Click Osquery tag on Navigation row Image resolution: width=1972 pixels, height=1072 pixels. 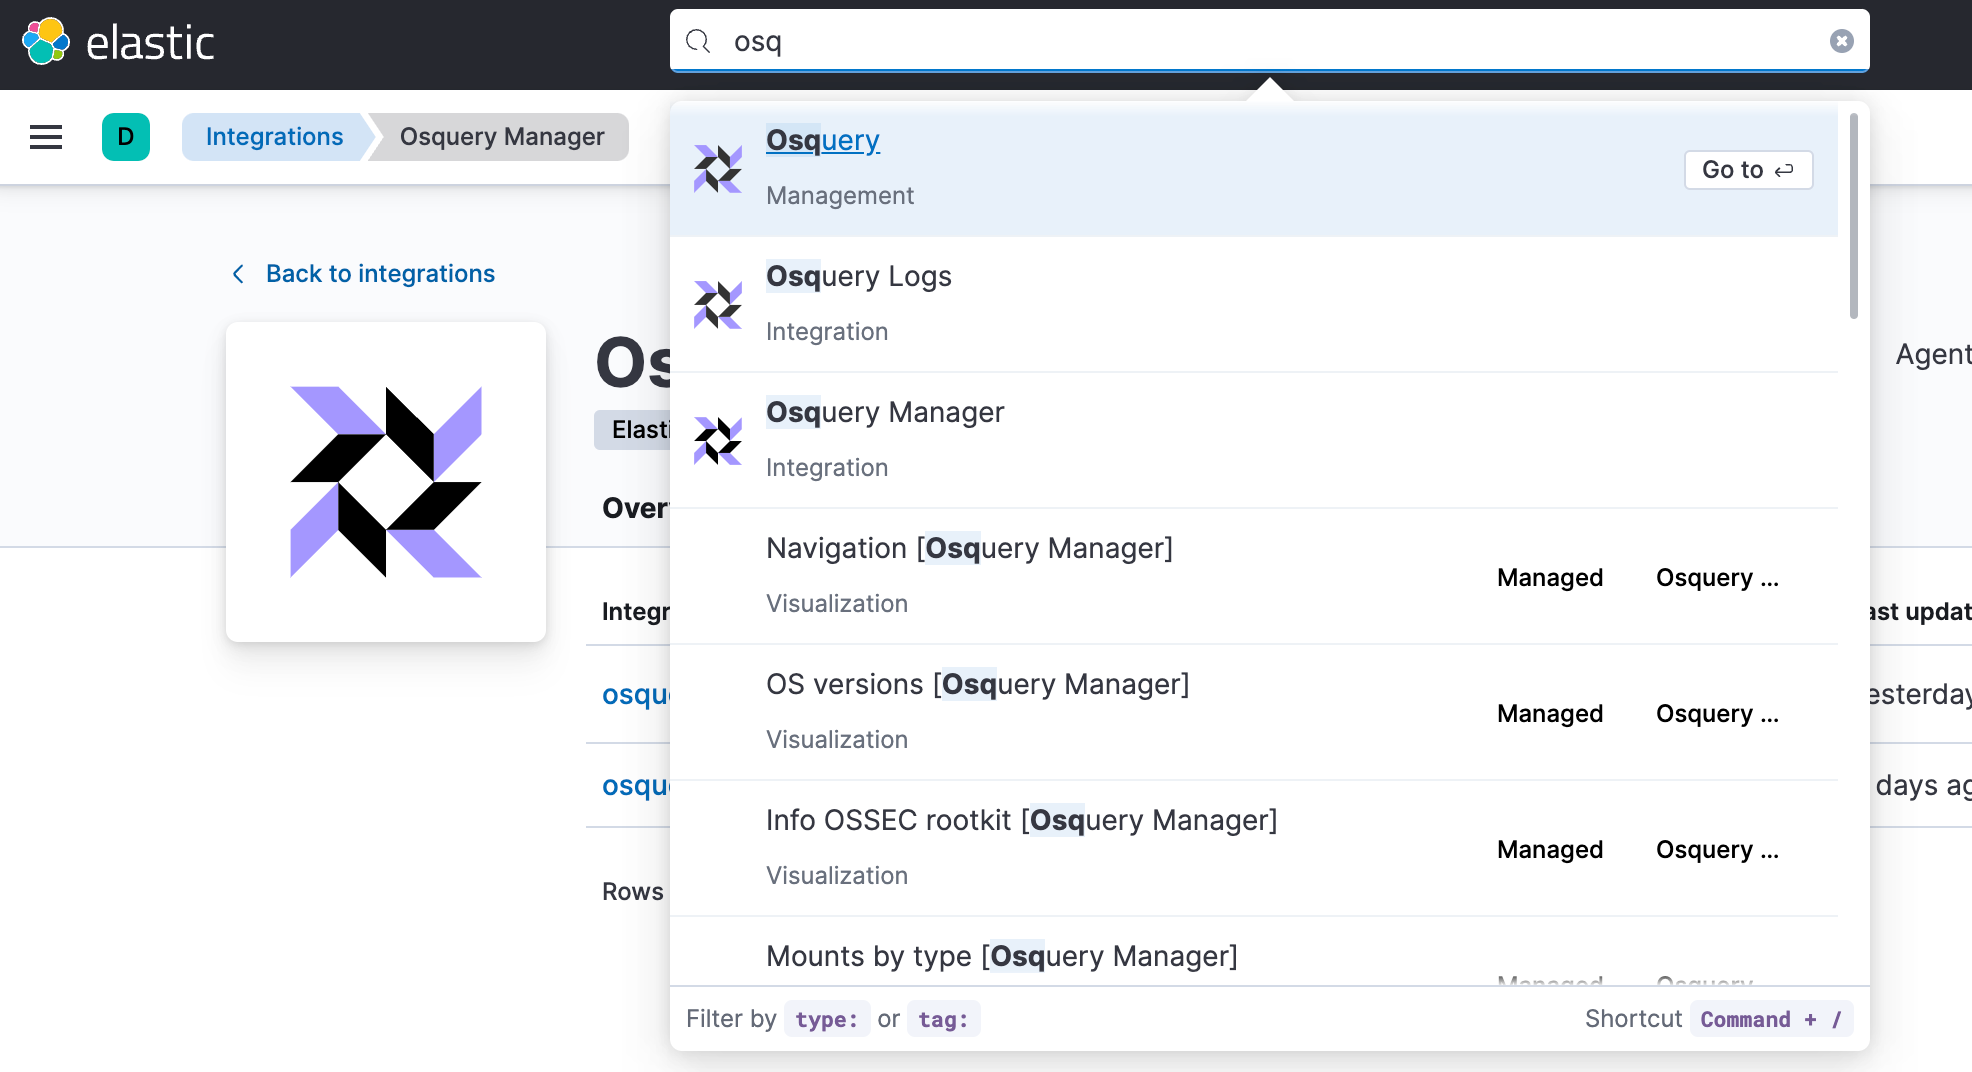[x=1717, y=578]
